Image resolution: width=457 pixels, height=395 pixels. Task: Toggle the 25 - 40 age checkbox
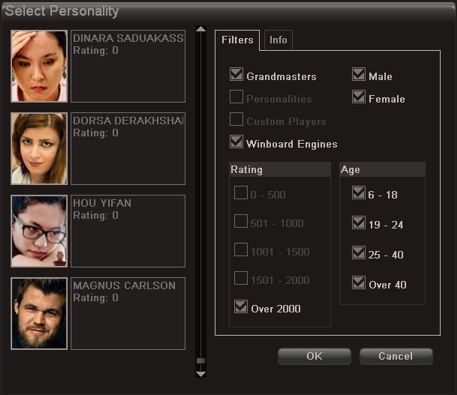(359, 253)
